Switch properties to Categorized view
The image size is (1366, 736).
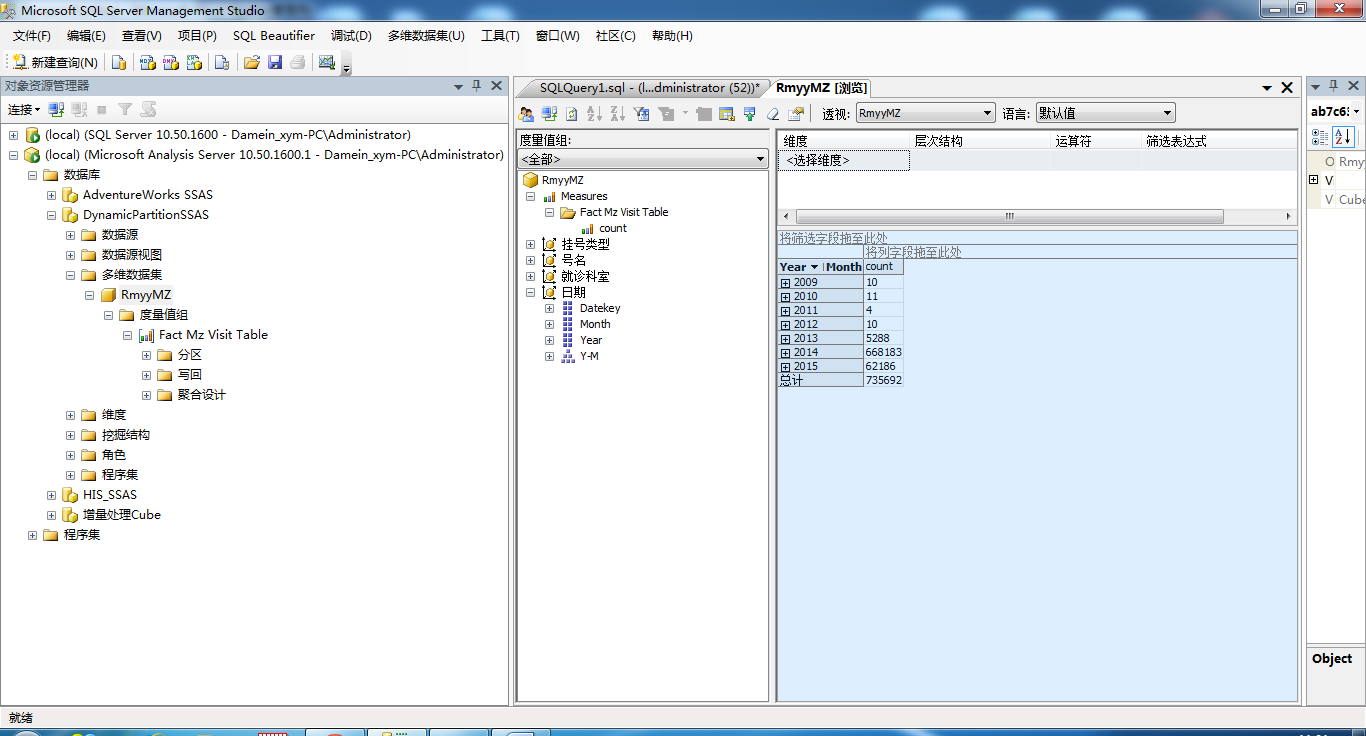1320,136
